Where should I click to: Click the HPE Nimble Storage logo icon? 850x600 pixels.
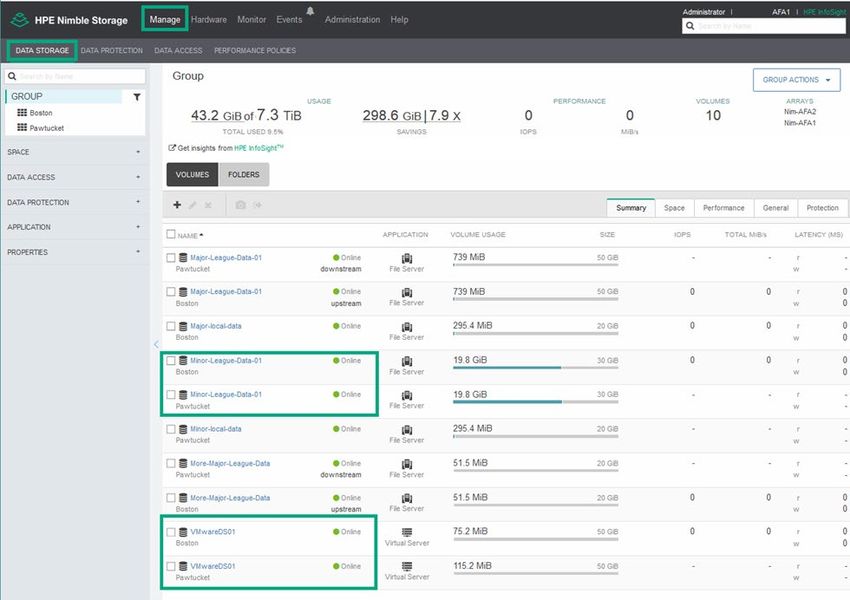click(20, 20)
